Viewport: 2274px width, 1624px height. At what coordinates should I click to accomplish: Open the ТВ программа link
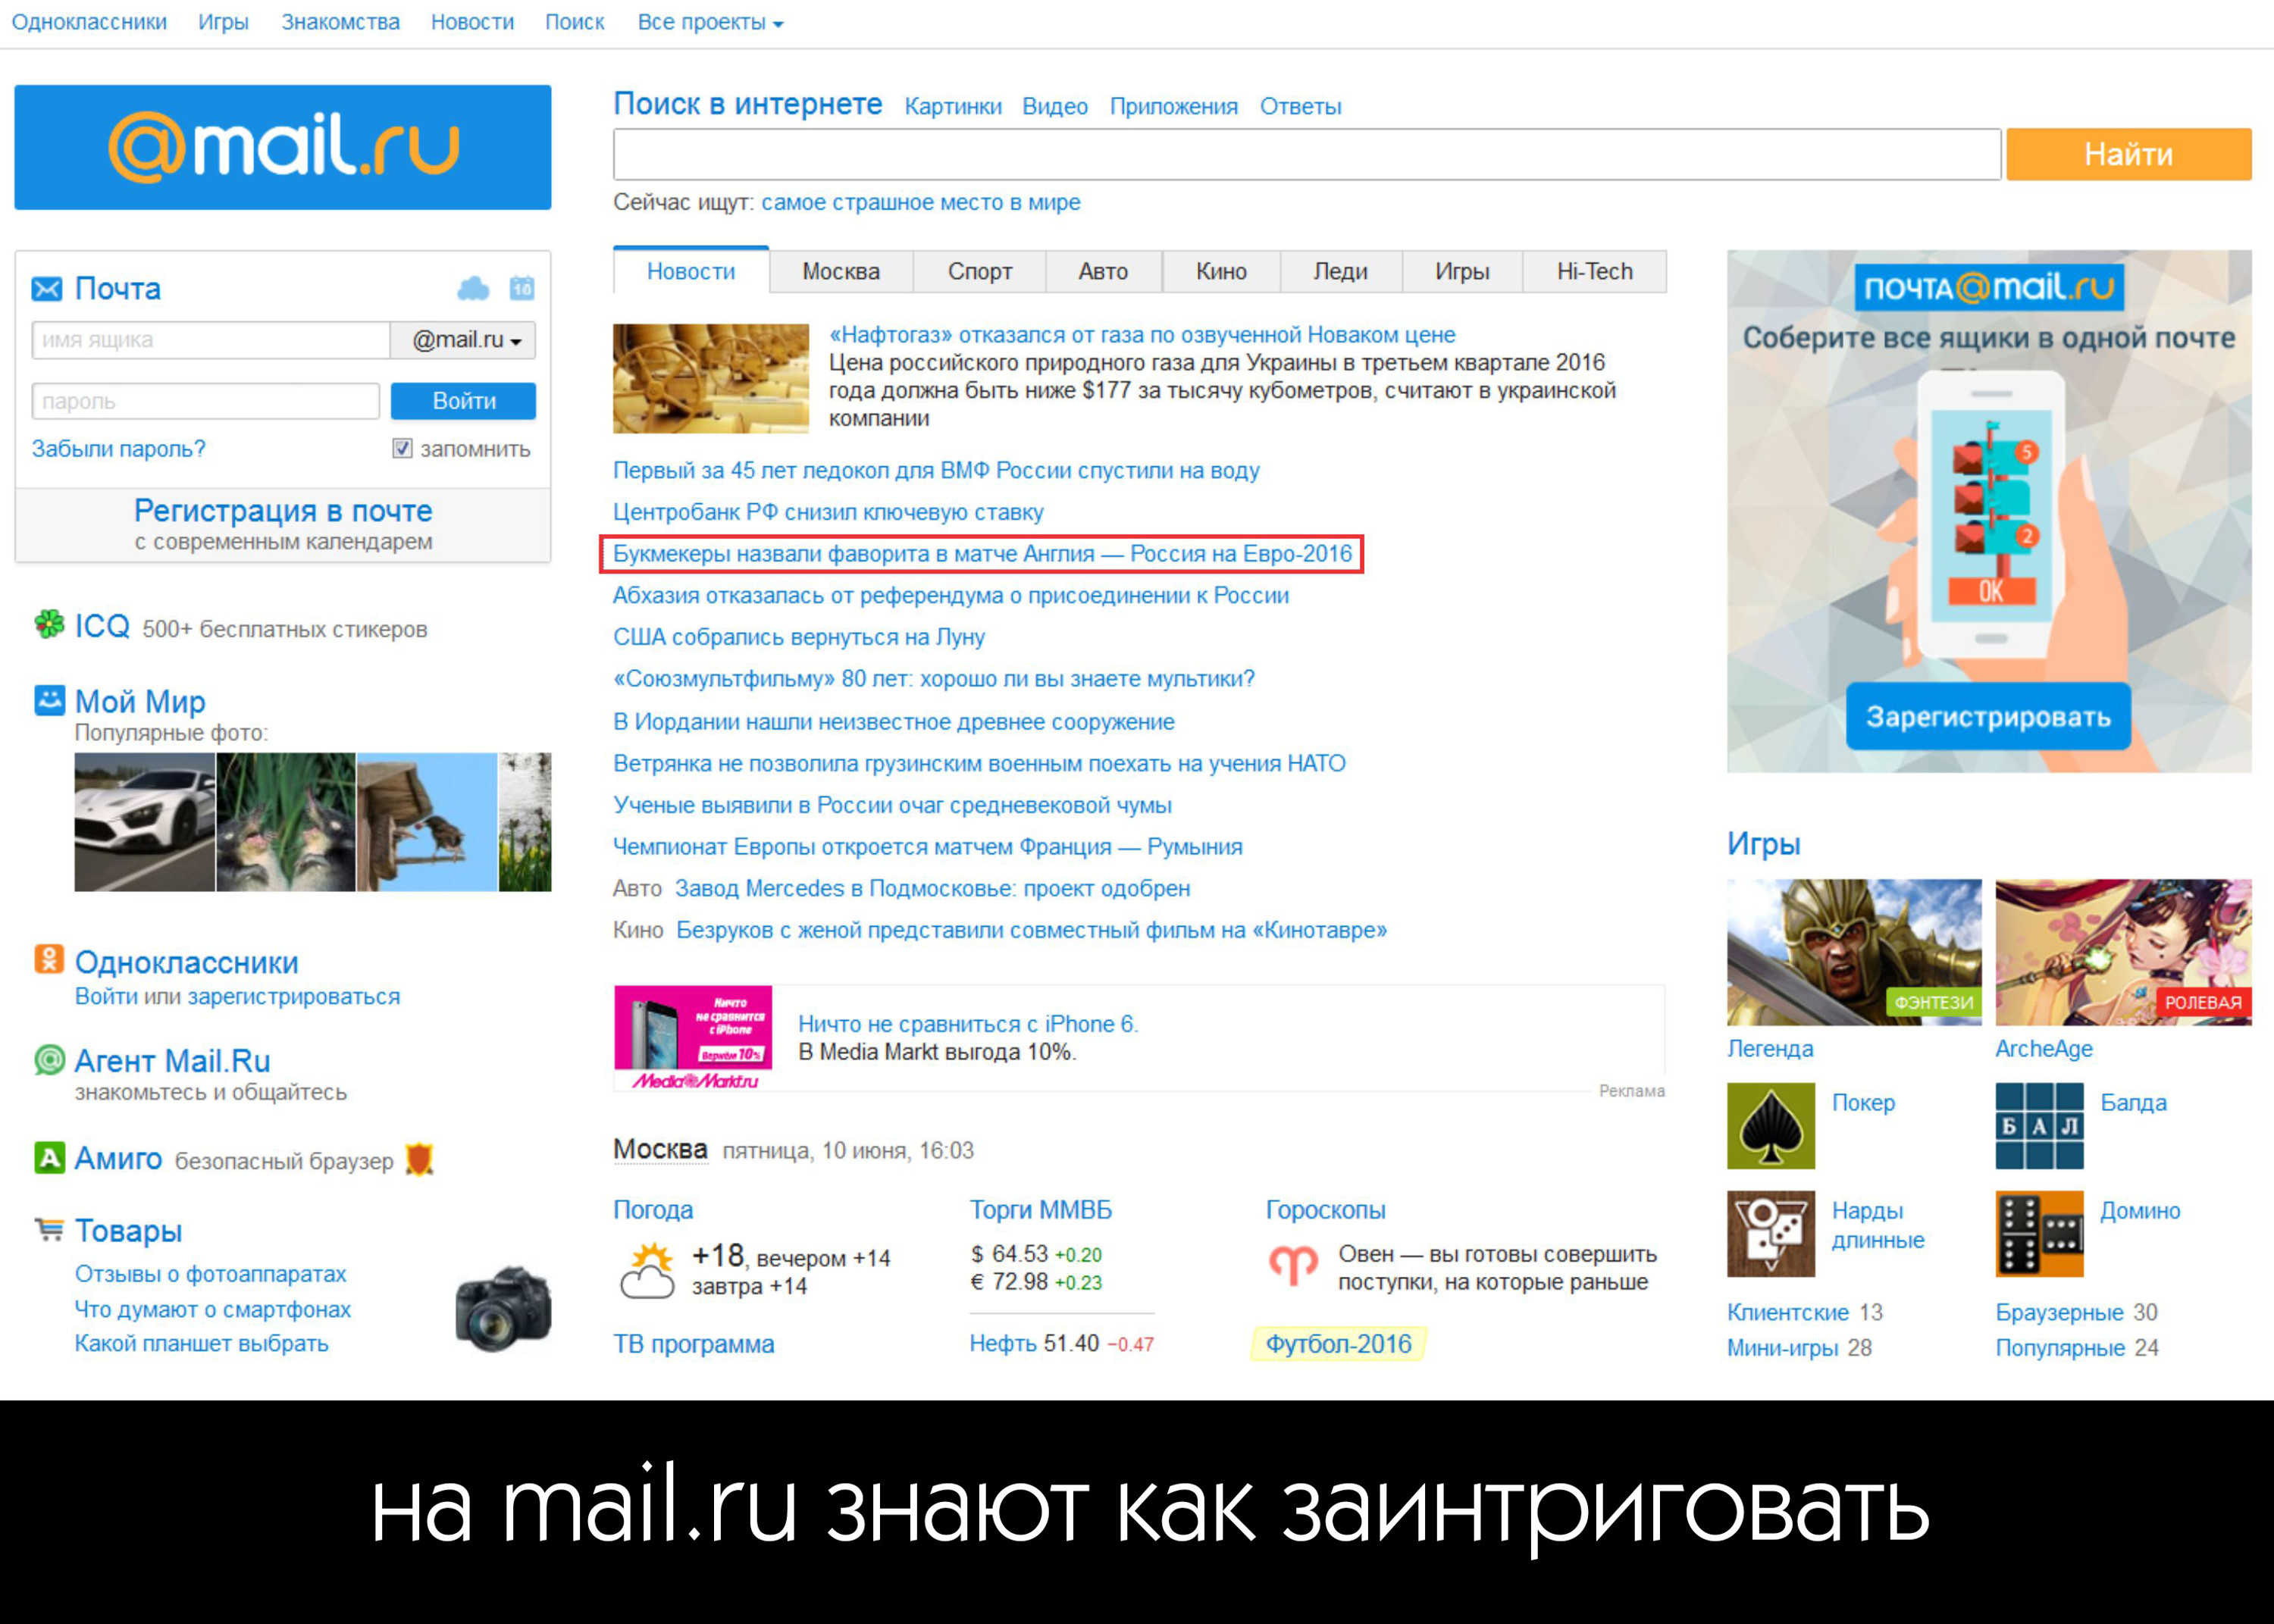point(693,1343)
